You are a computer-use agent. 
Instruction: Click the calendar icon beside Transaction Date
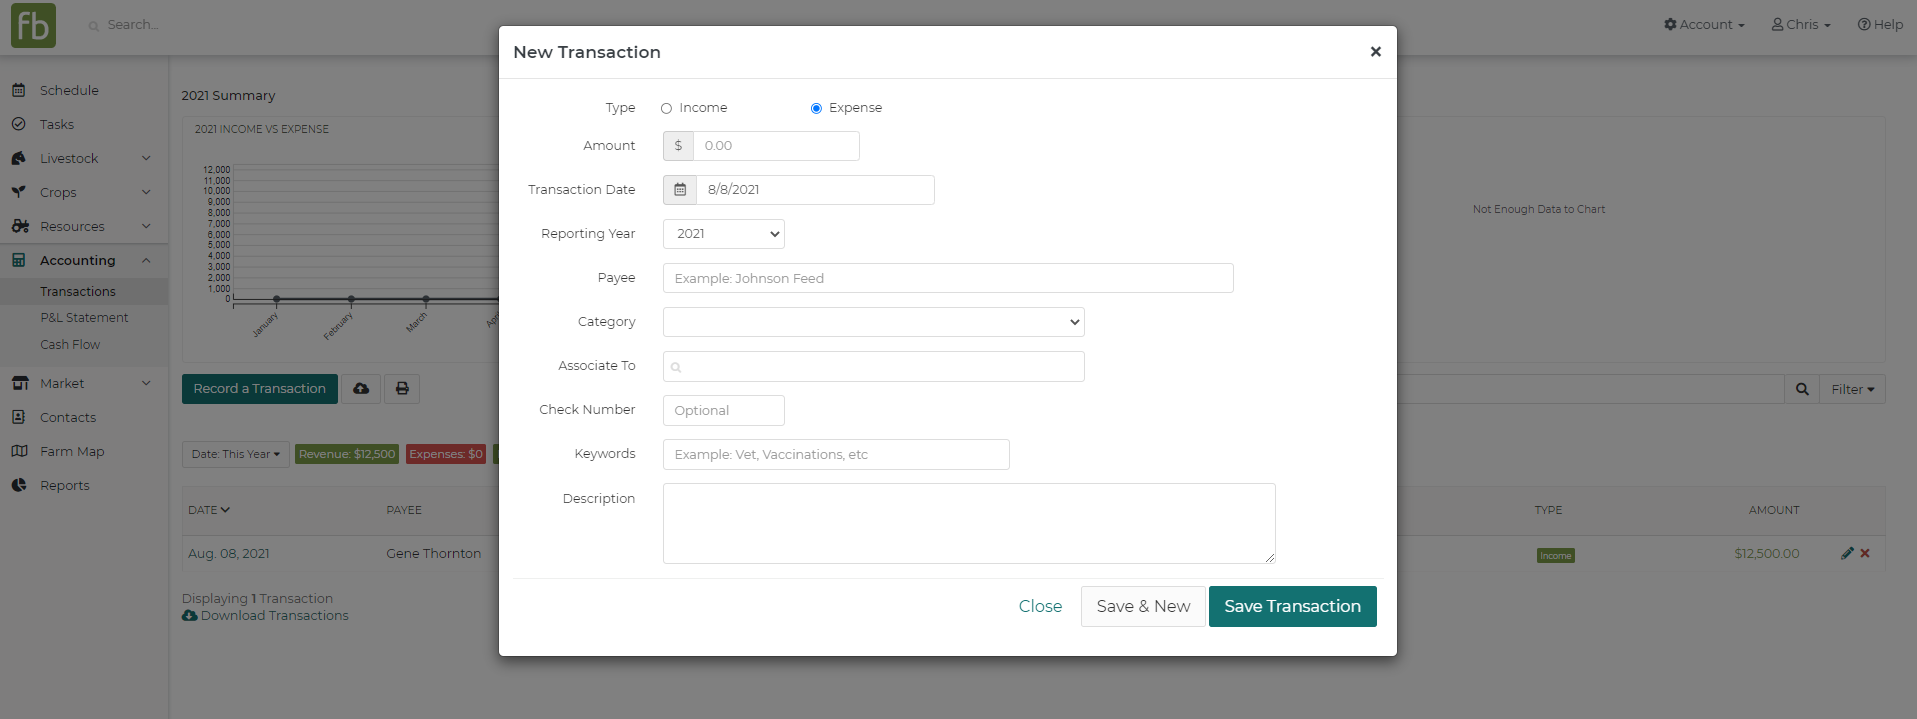680,190
